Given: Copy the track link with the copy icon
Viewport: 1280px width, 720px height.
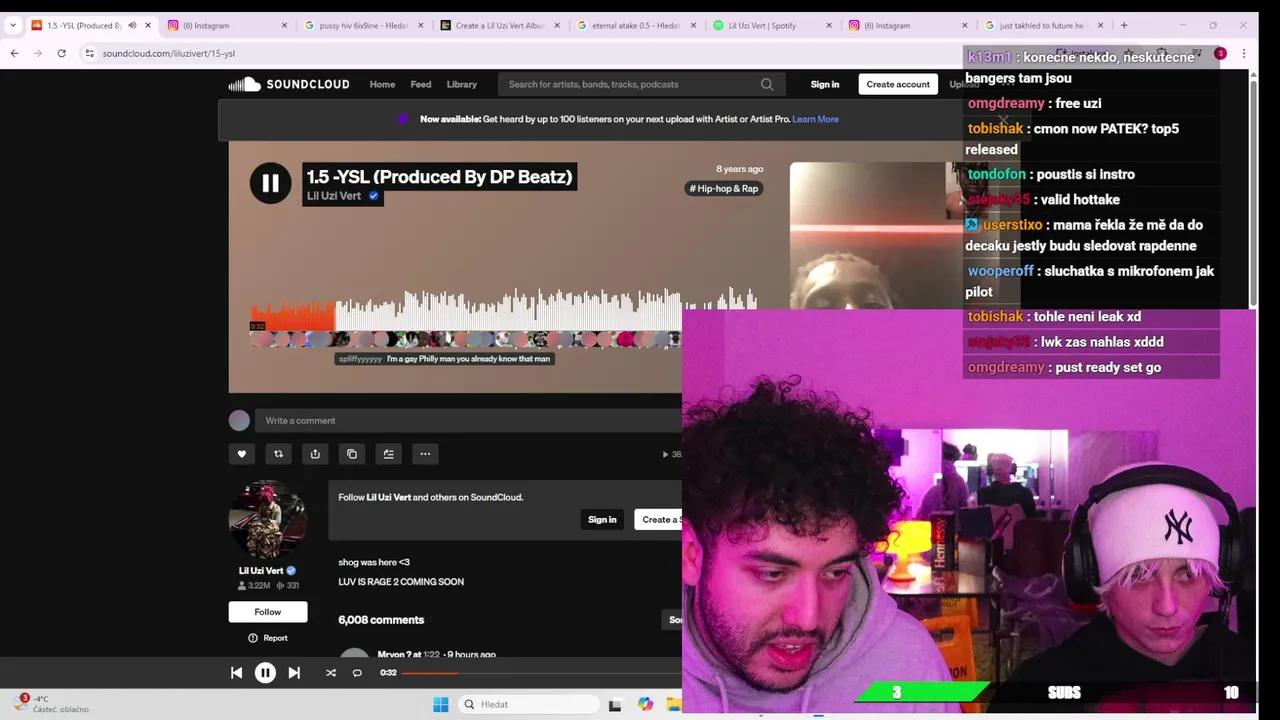Looking at the screenshot, I should tap(352, 454).
